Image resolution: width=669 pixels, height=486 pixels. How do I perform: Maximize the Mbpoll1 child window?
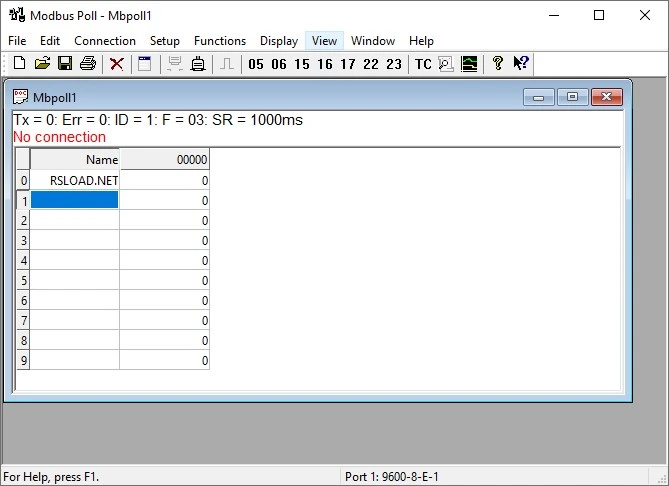[x=572, y=97]
